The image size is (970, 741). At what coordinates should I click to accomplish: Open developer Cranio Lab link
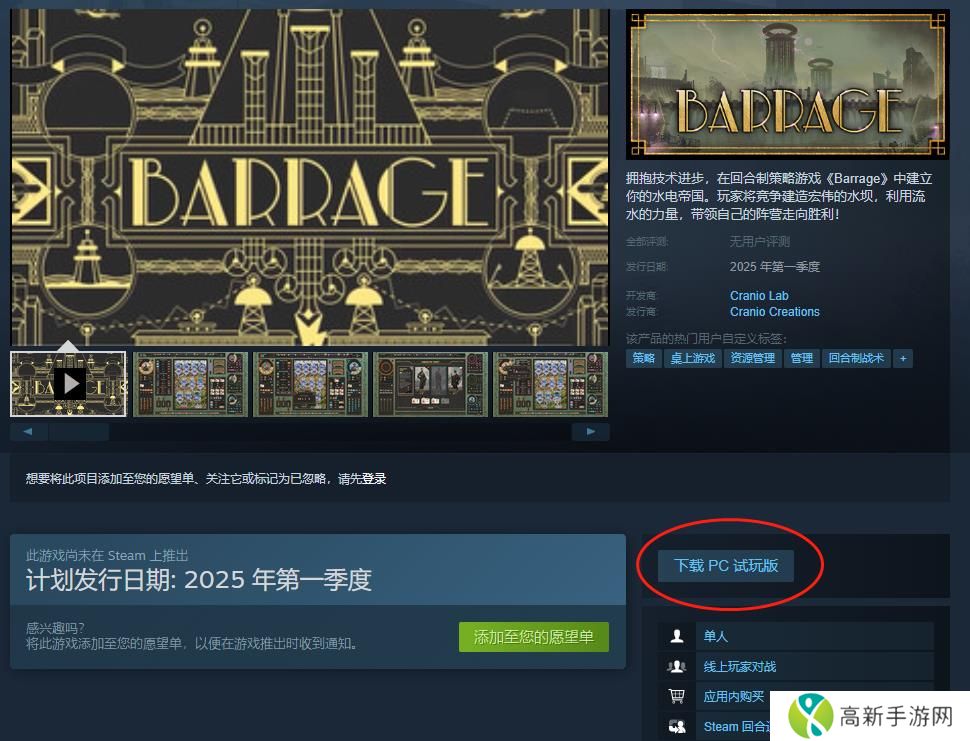tap(759, 296)
